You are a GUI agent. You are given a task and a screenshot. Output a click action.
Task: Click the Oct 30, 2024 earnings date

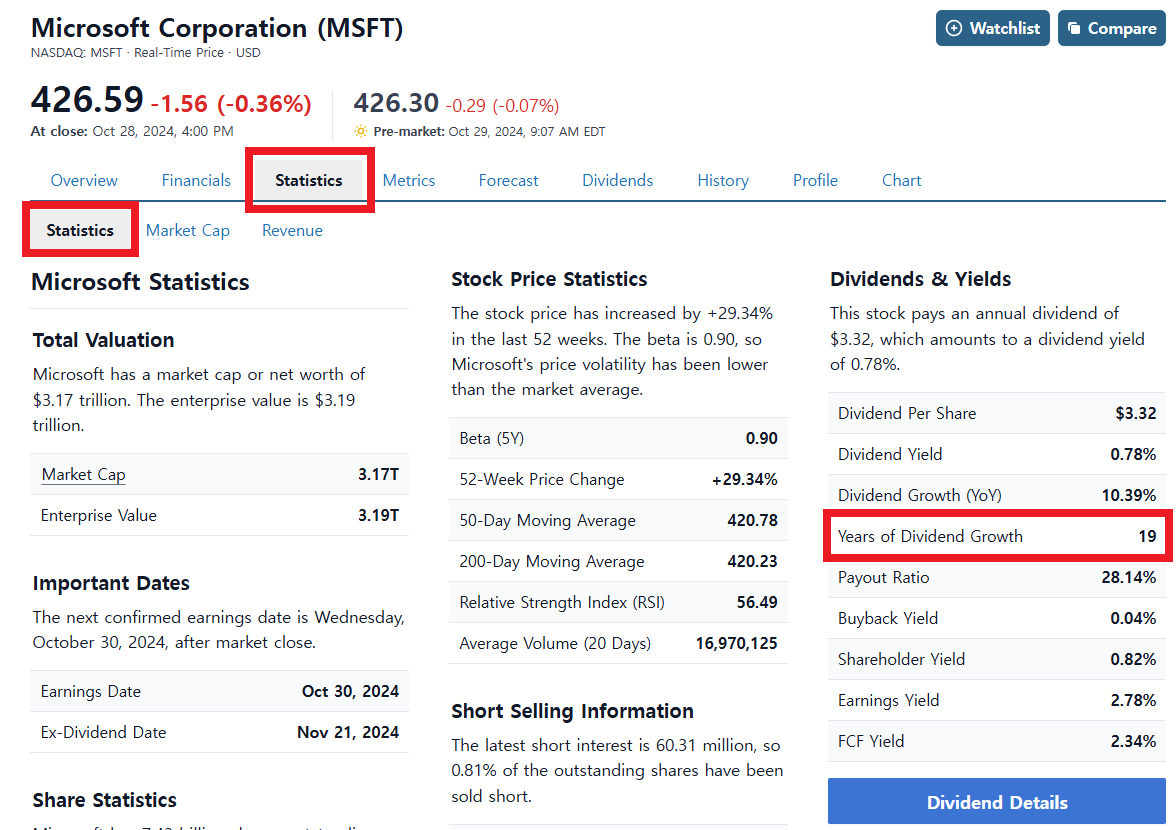[x=350, y=691]
